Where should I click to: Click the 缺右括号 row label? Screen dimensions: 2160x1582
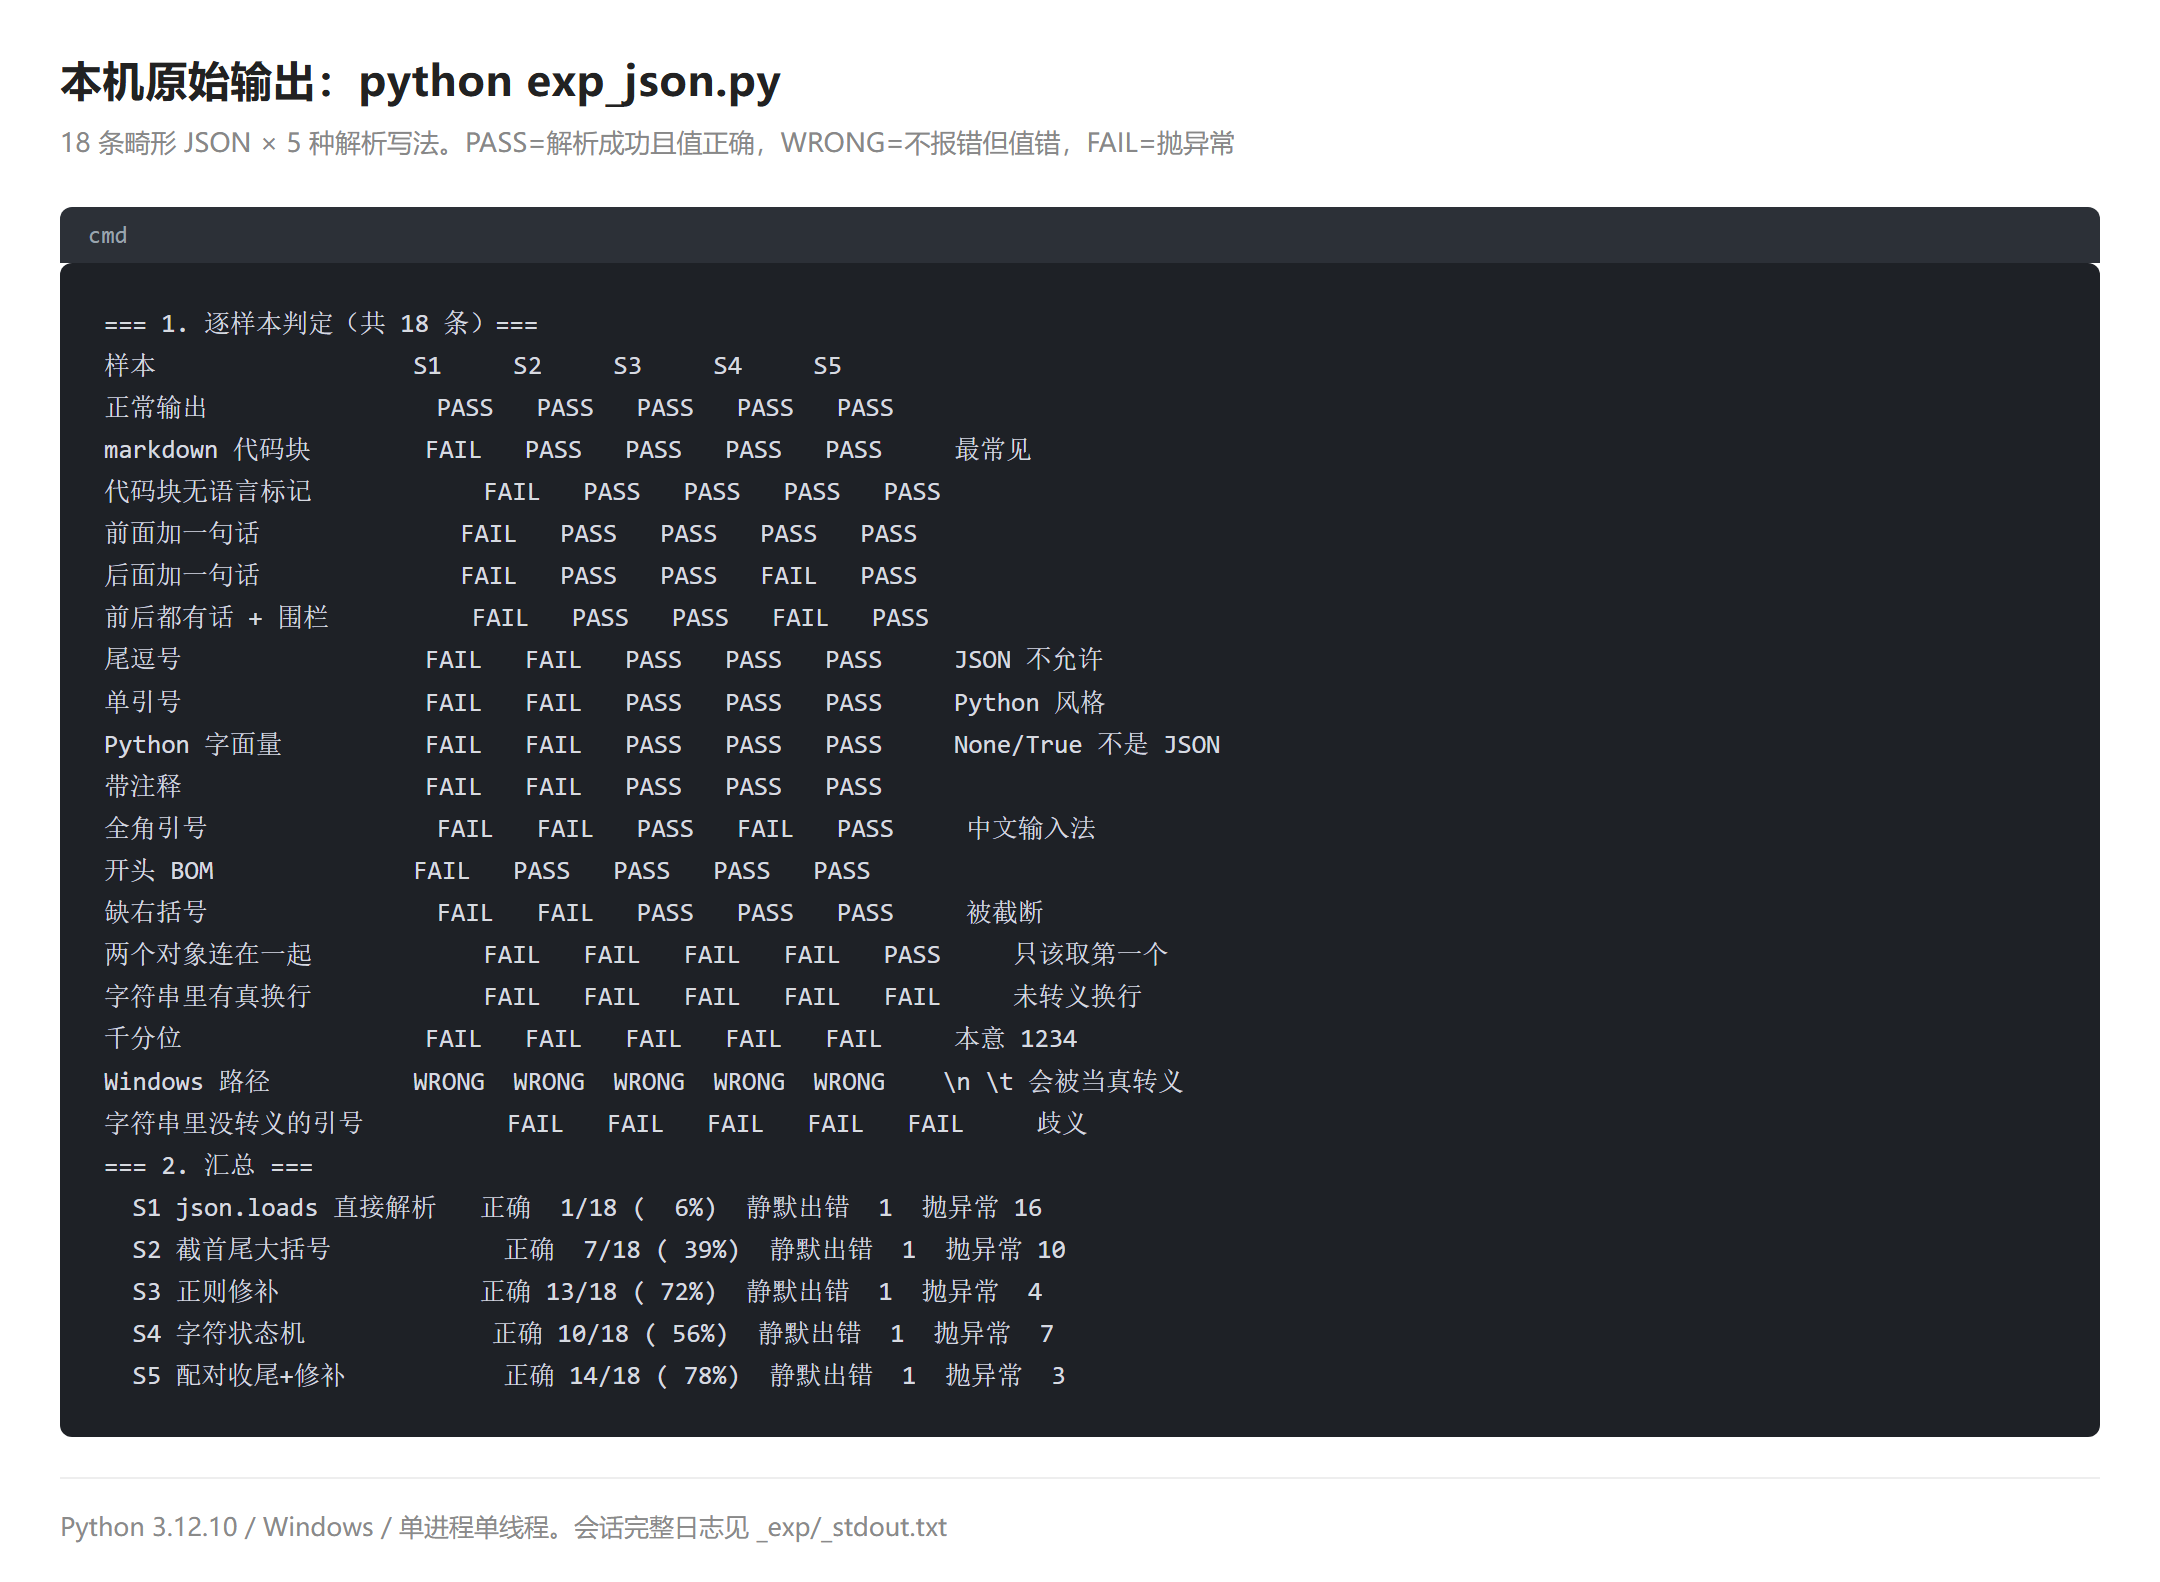point(156,913)
